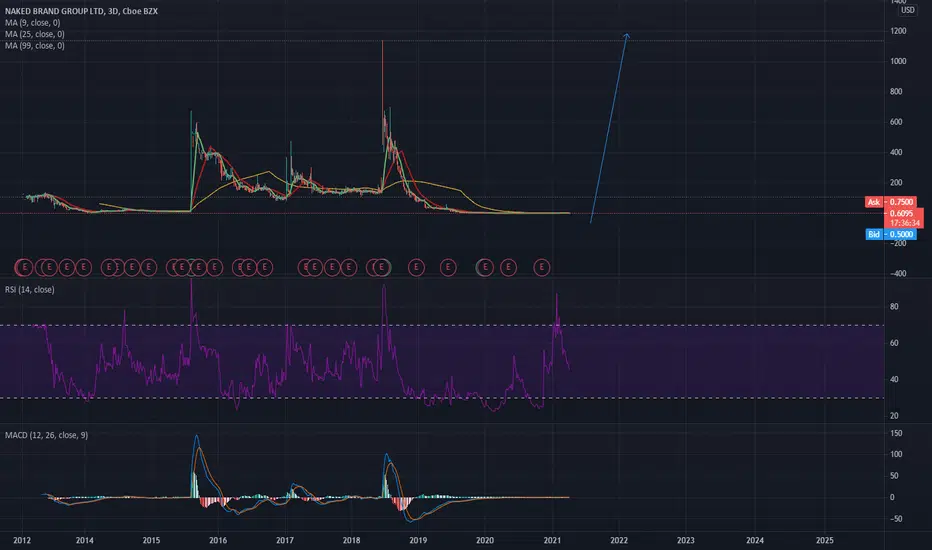Click the -400 value on the price scale

(896, 274)
